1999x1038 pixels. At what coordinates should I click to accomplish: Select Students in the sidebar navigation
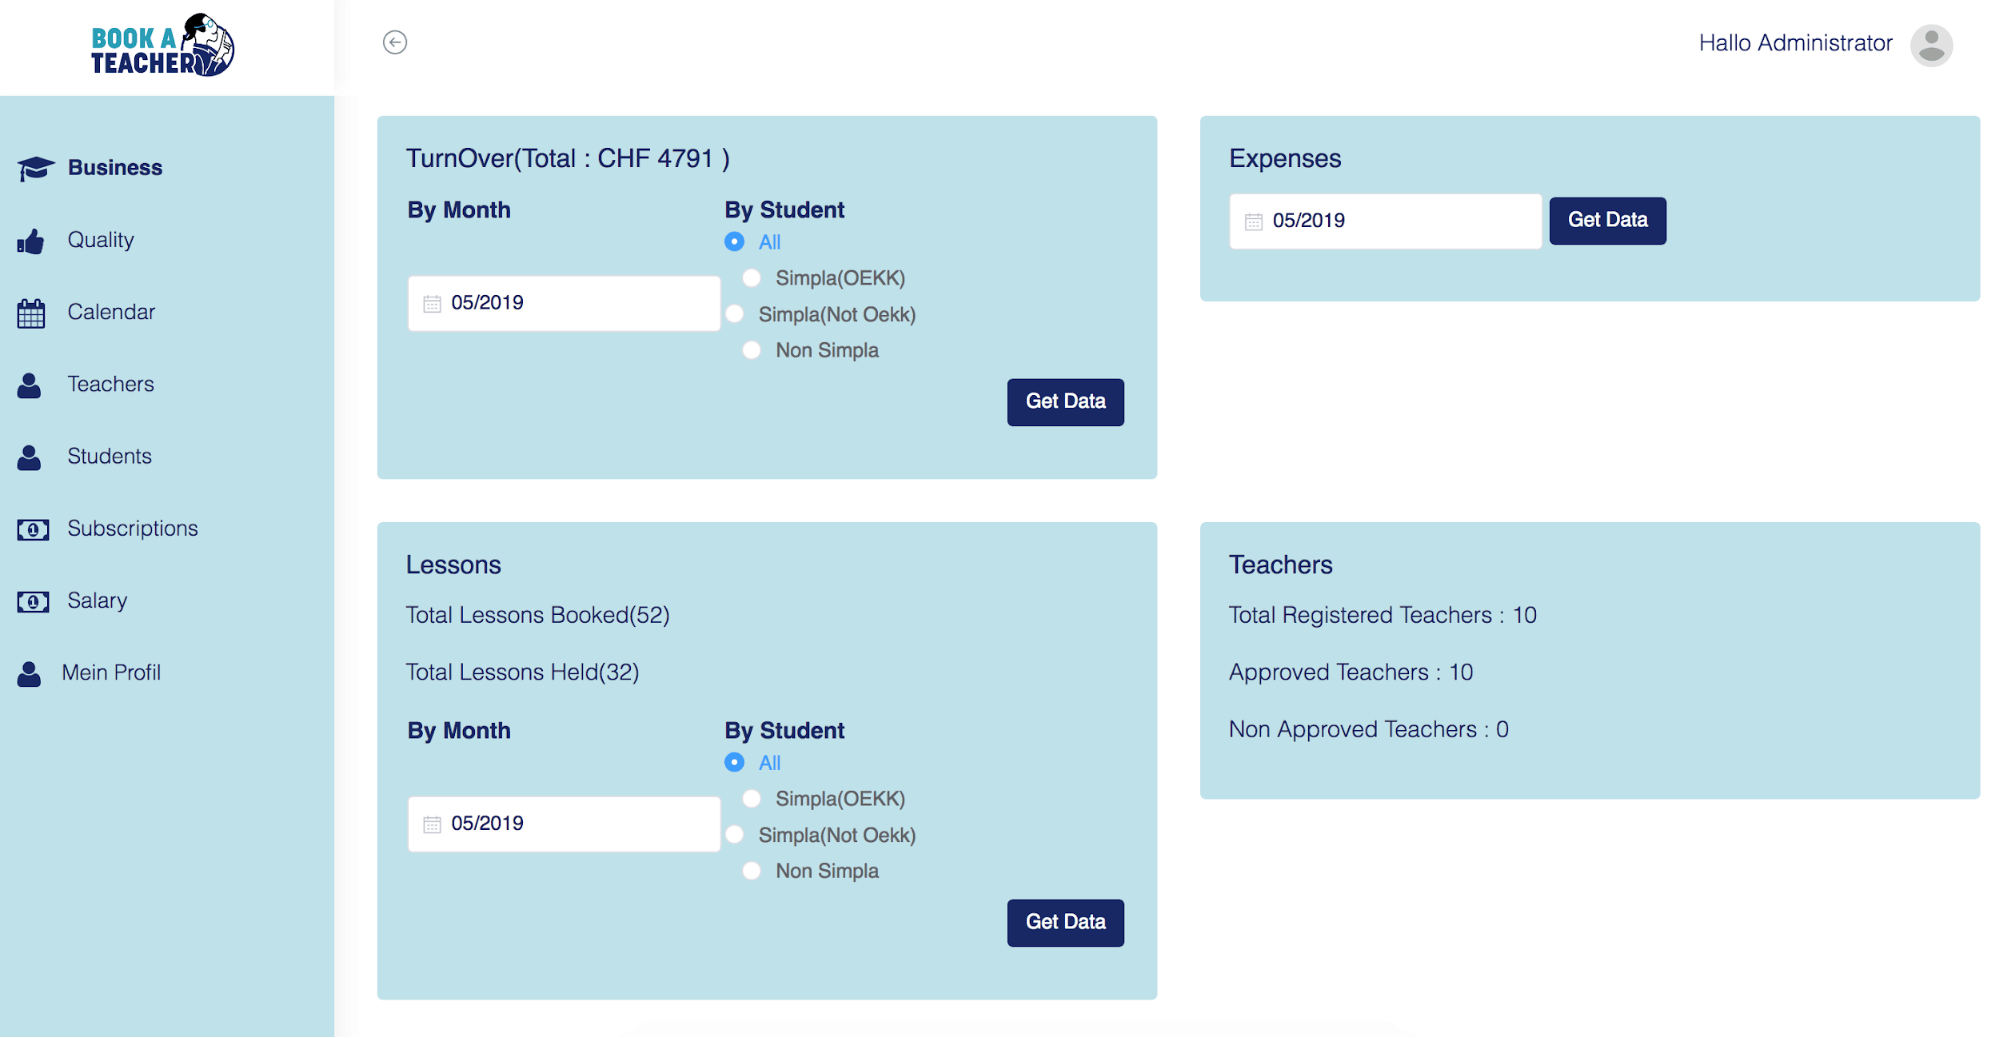point(109,456)
